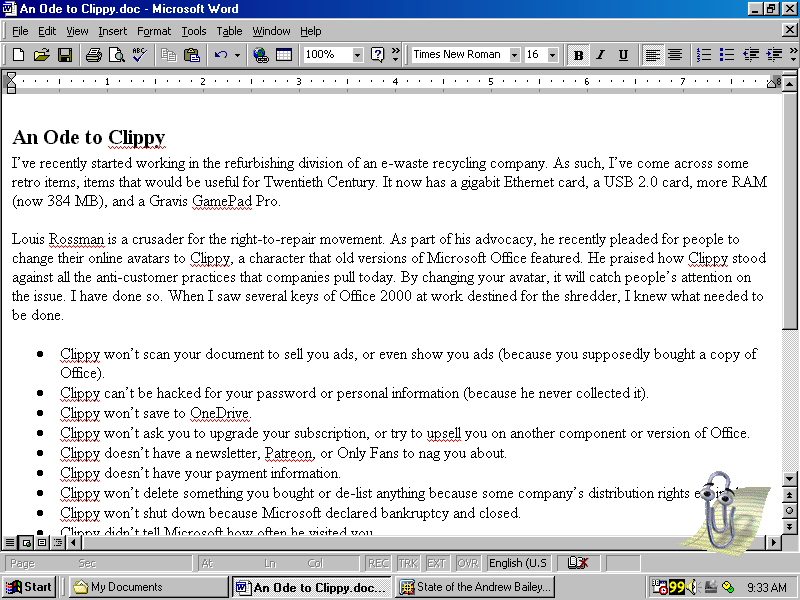This screenshot has height=600, width=800.
Task: Create a new blank document
Action: 18,55
